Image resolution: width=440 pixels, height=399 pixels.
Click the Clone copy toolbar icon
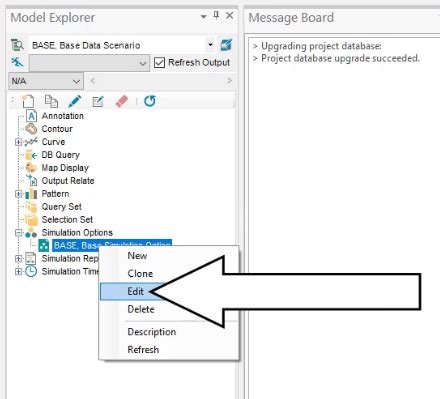pos(51,101)
